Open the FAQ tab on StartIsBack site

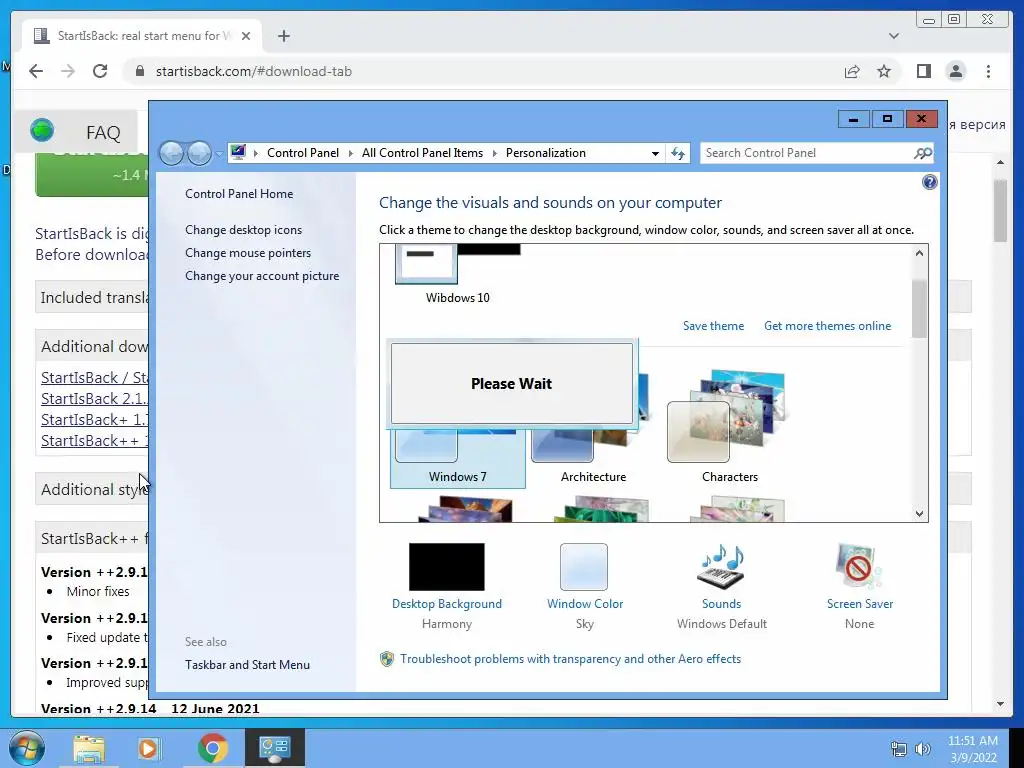click(103, 133)
